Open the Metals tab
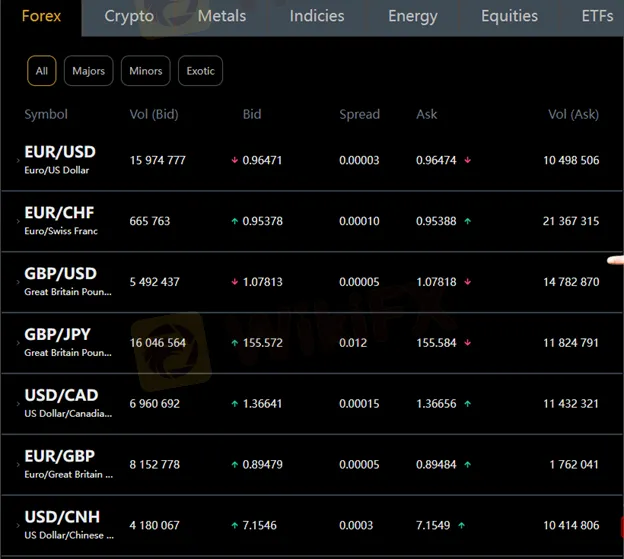The image size is (624, 559). (221, 16)
